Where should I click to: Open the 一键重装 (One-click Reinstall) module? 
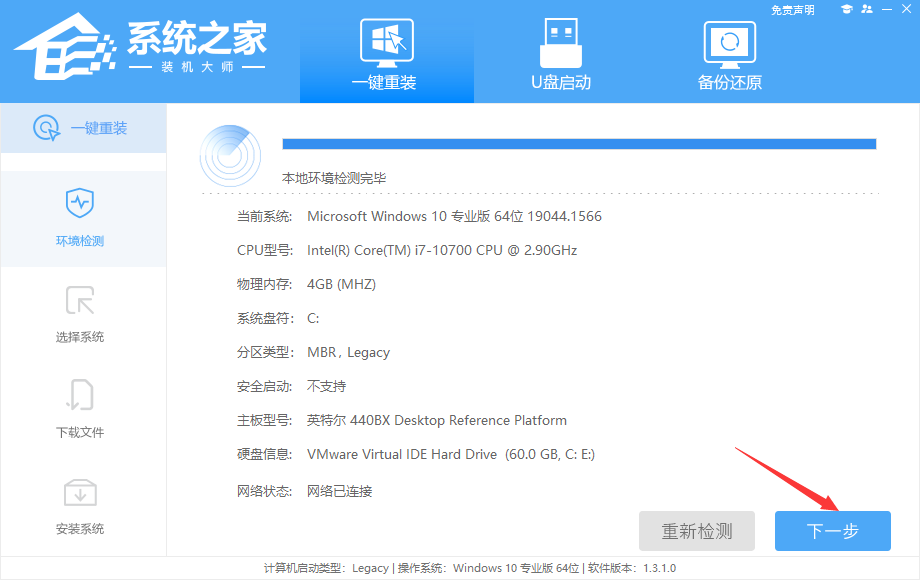386,50
